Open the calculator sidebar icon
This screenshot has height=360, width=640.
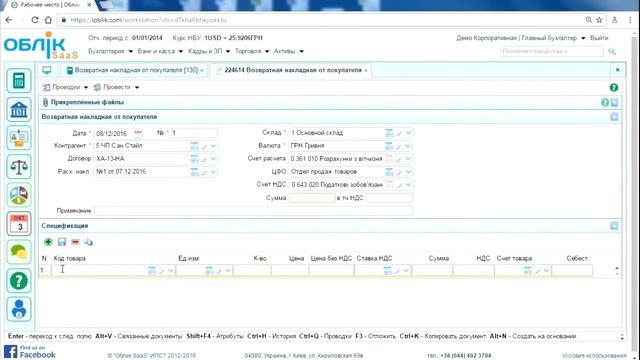(19, 80)
